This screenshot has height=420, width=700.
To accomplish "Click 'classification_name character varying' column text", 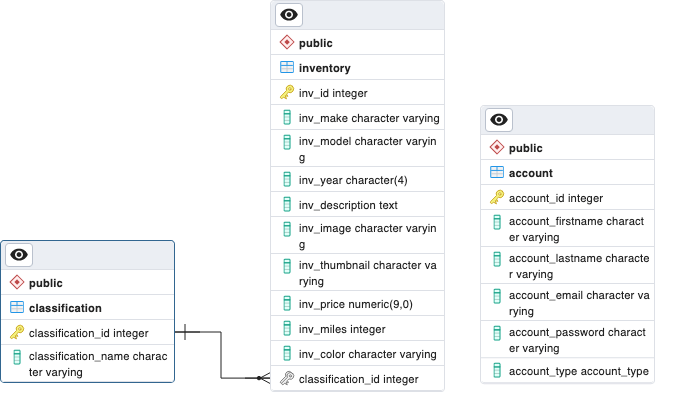I will click(x=98, y=364).
